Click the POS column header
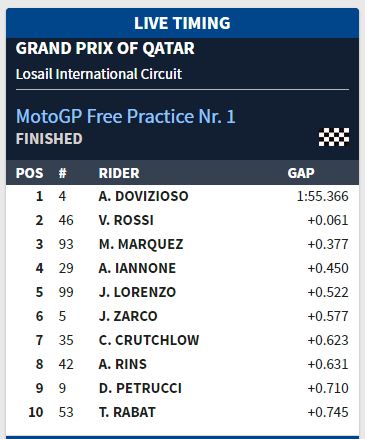This screenshot has width=365, height=439. click(29, 173)
